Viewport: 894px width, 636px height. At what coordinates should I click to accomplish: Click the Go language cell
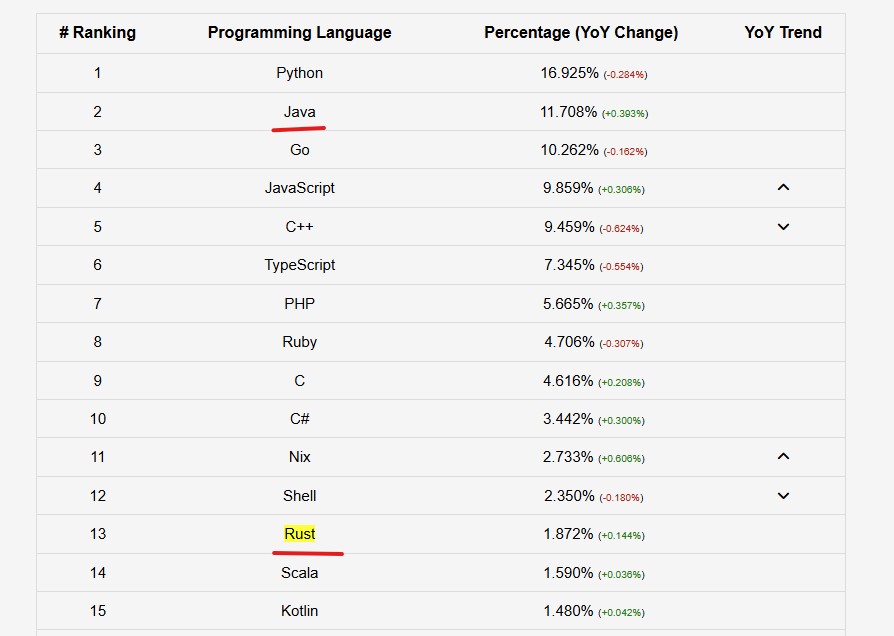pos(299,150)
